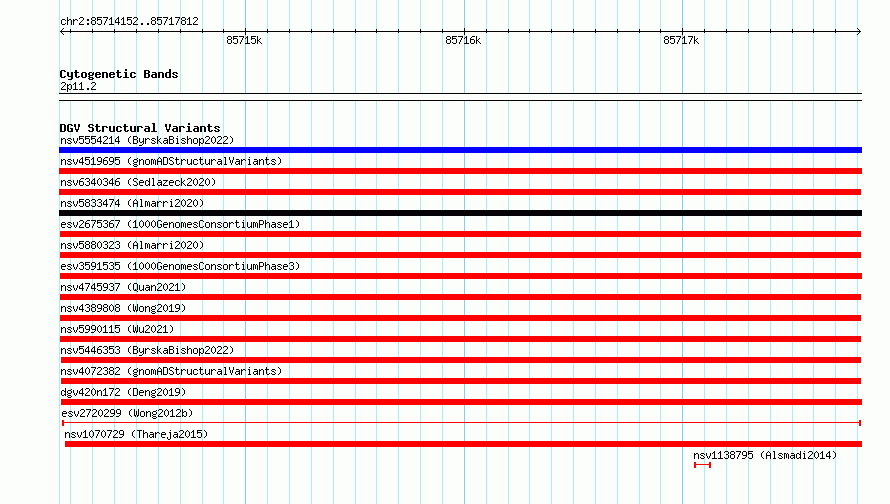
Task: Select the red bar under nsv5990115
Action: point(460,339)
